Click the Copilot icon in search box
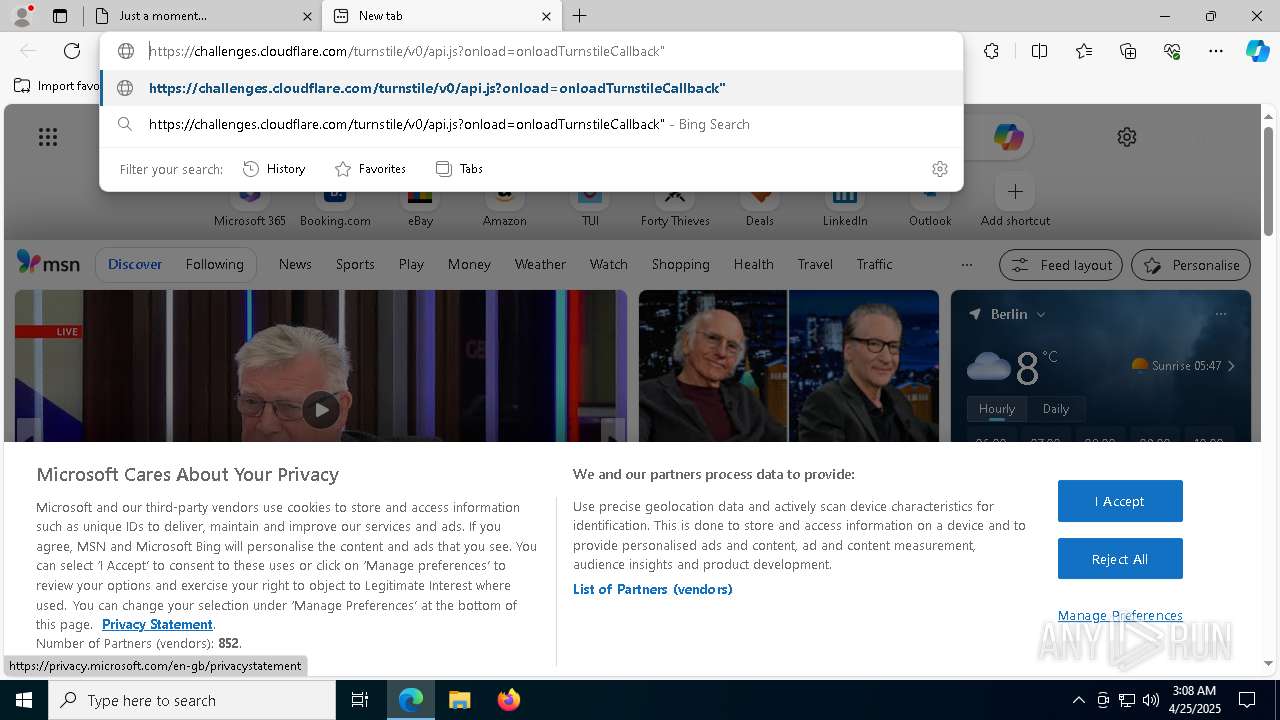This screenshot has height=720, width=1280. click(1008, 137)
